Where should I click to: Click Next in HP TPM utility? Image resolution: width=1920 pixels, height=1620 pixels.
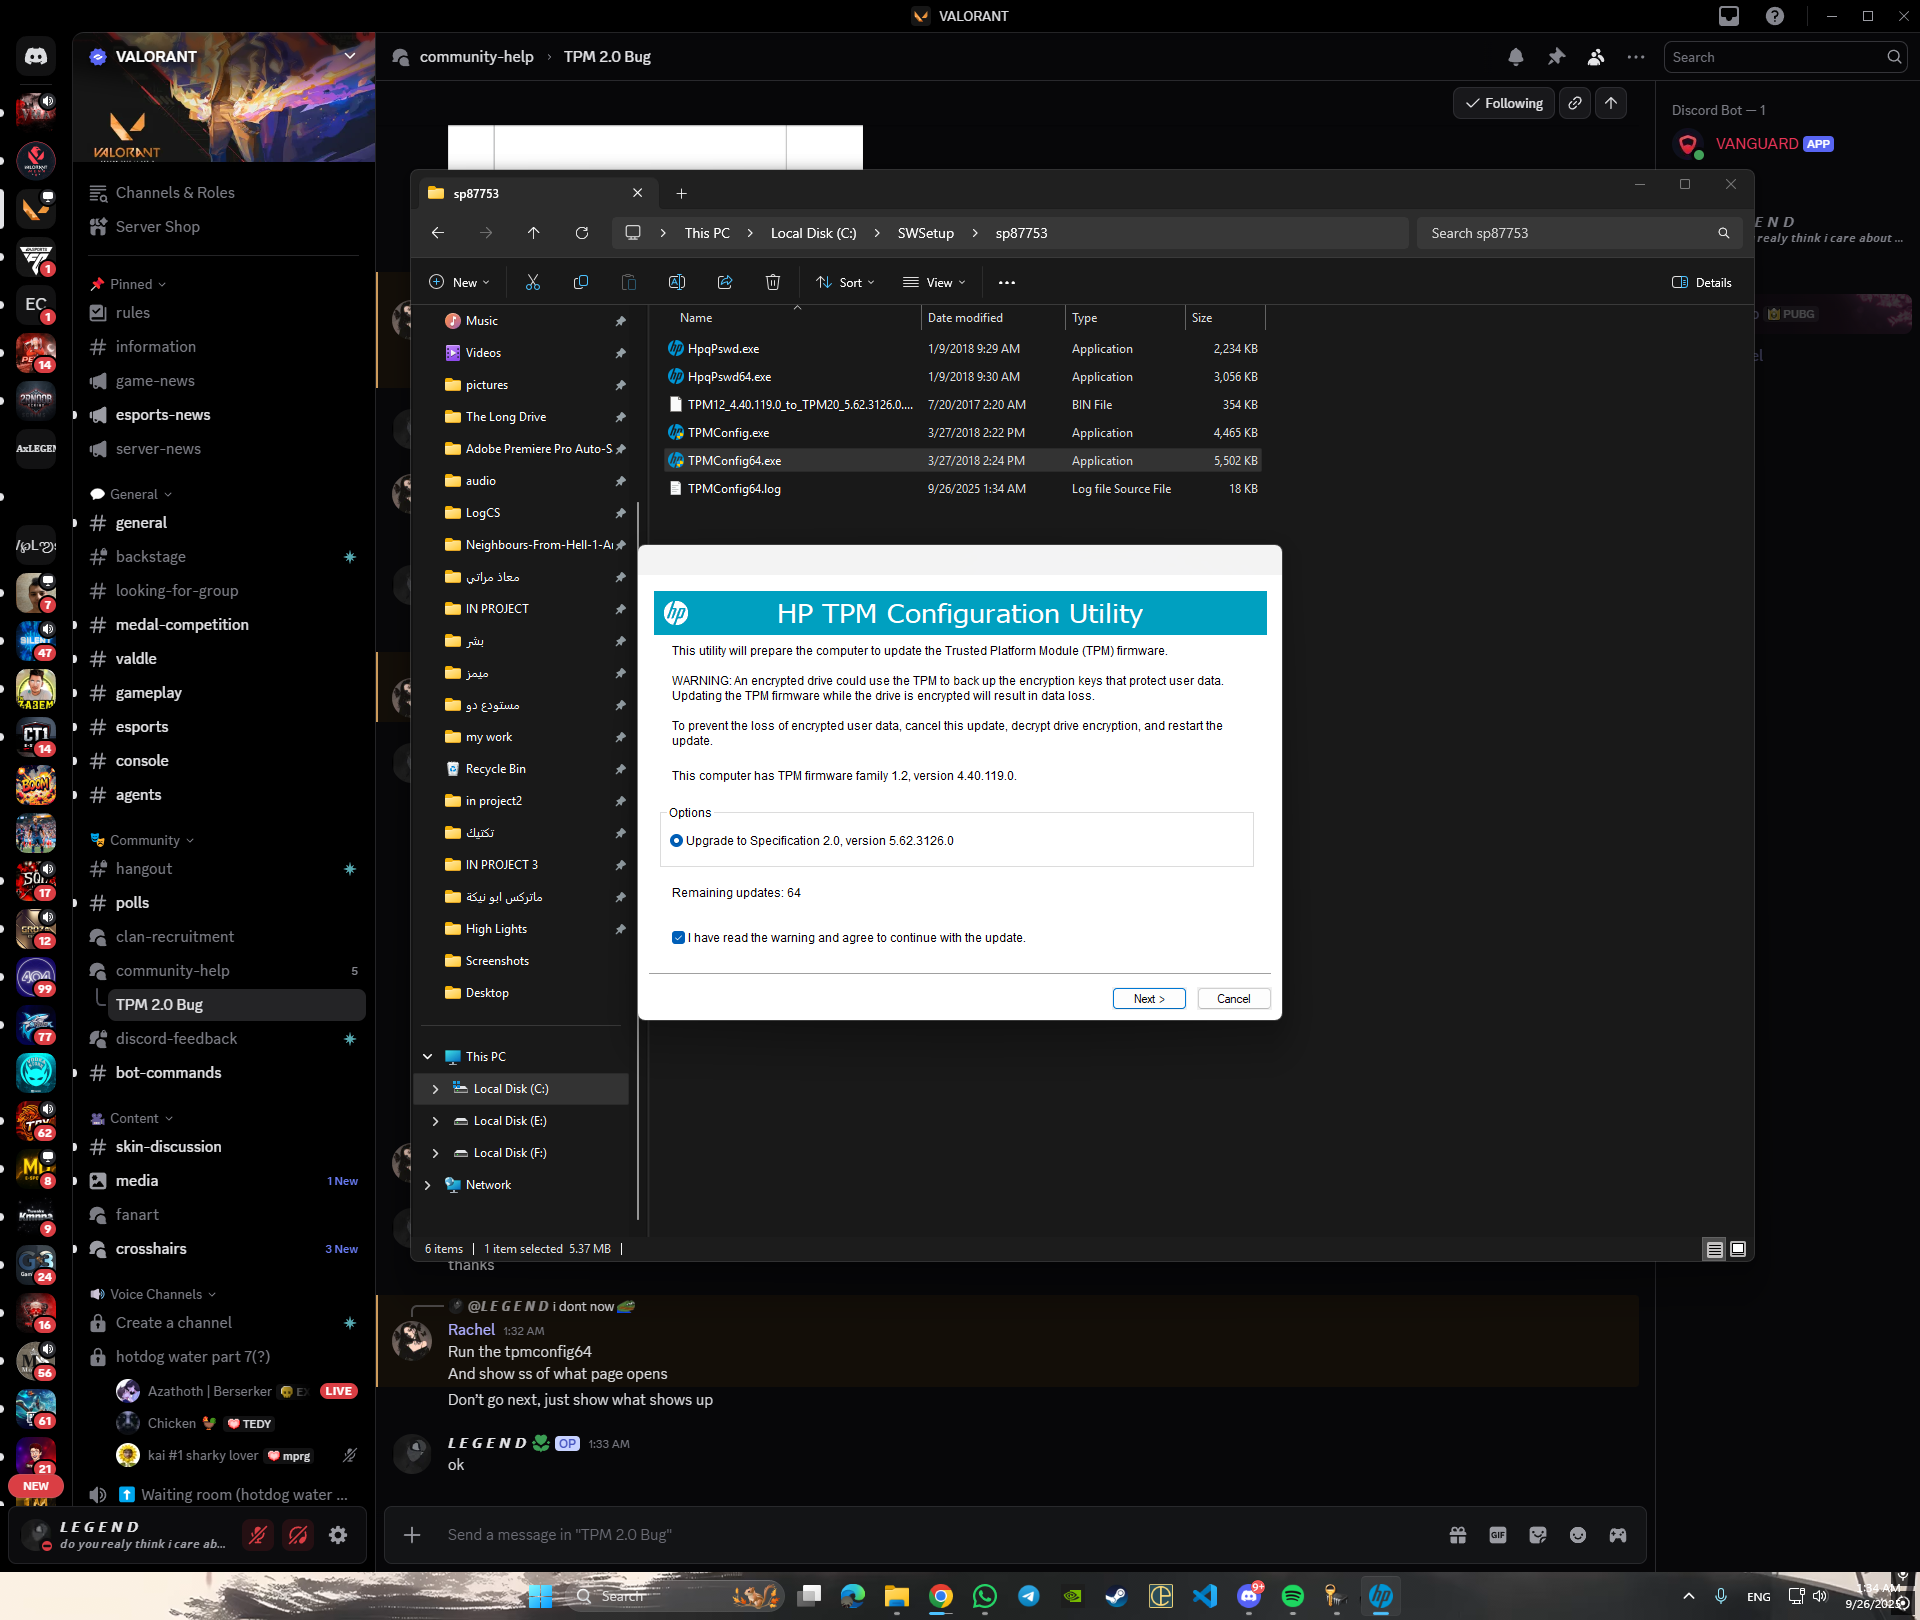1148,999
